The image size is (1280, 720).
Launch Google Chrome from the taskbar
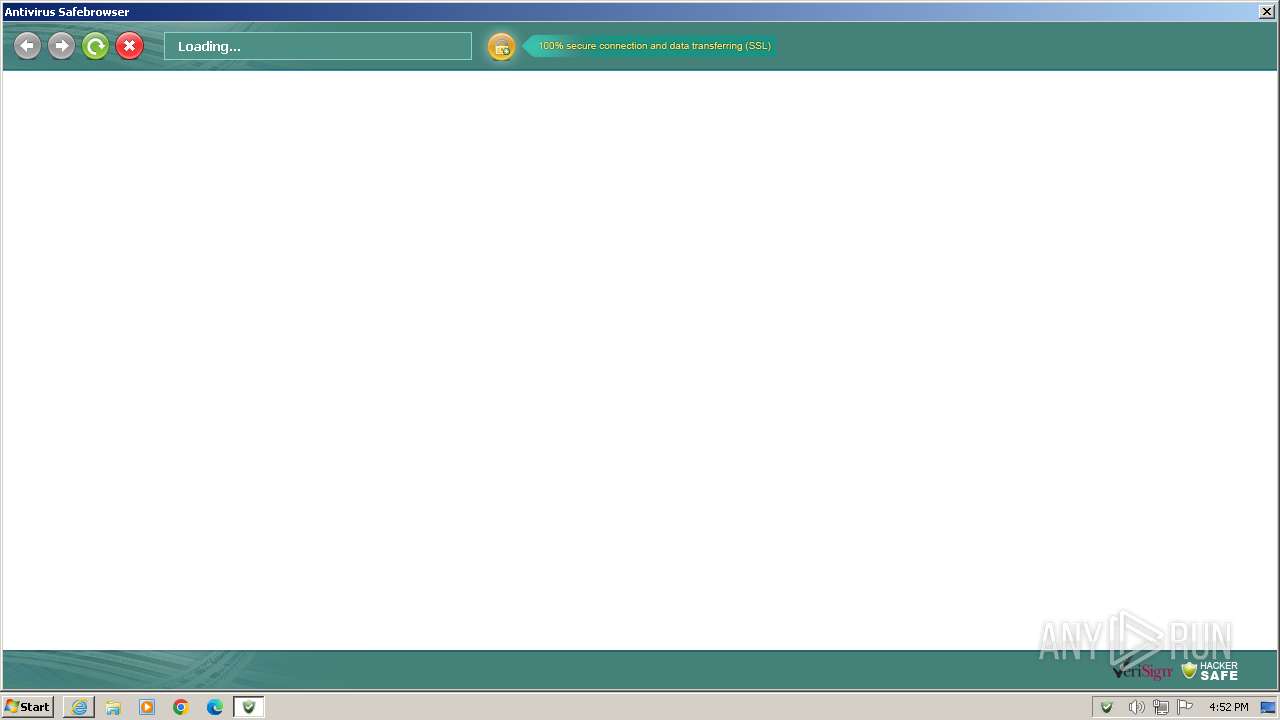point(181,707)
